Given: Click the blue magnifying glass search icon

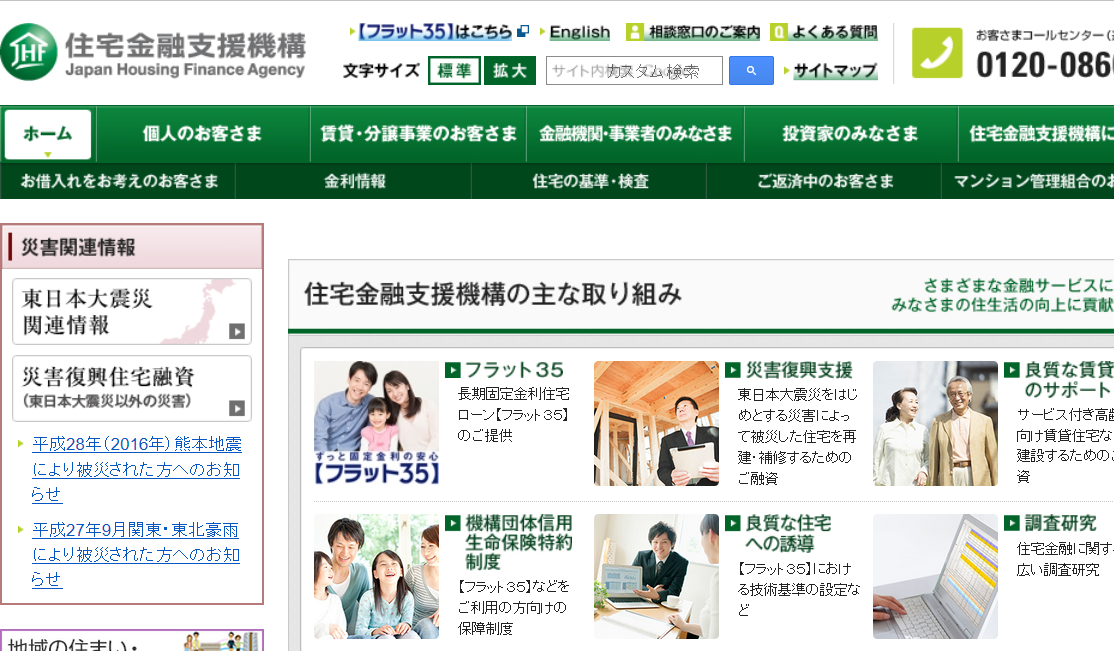Looking at the screenshot, I should tap(751, 71).
